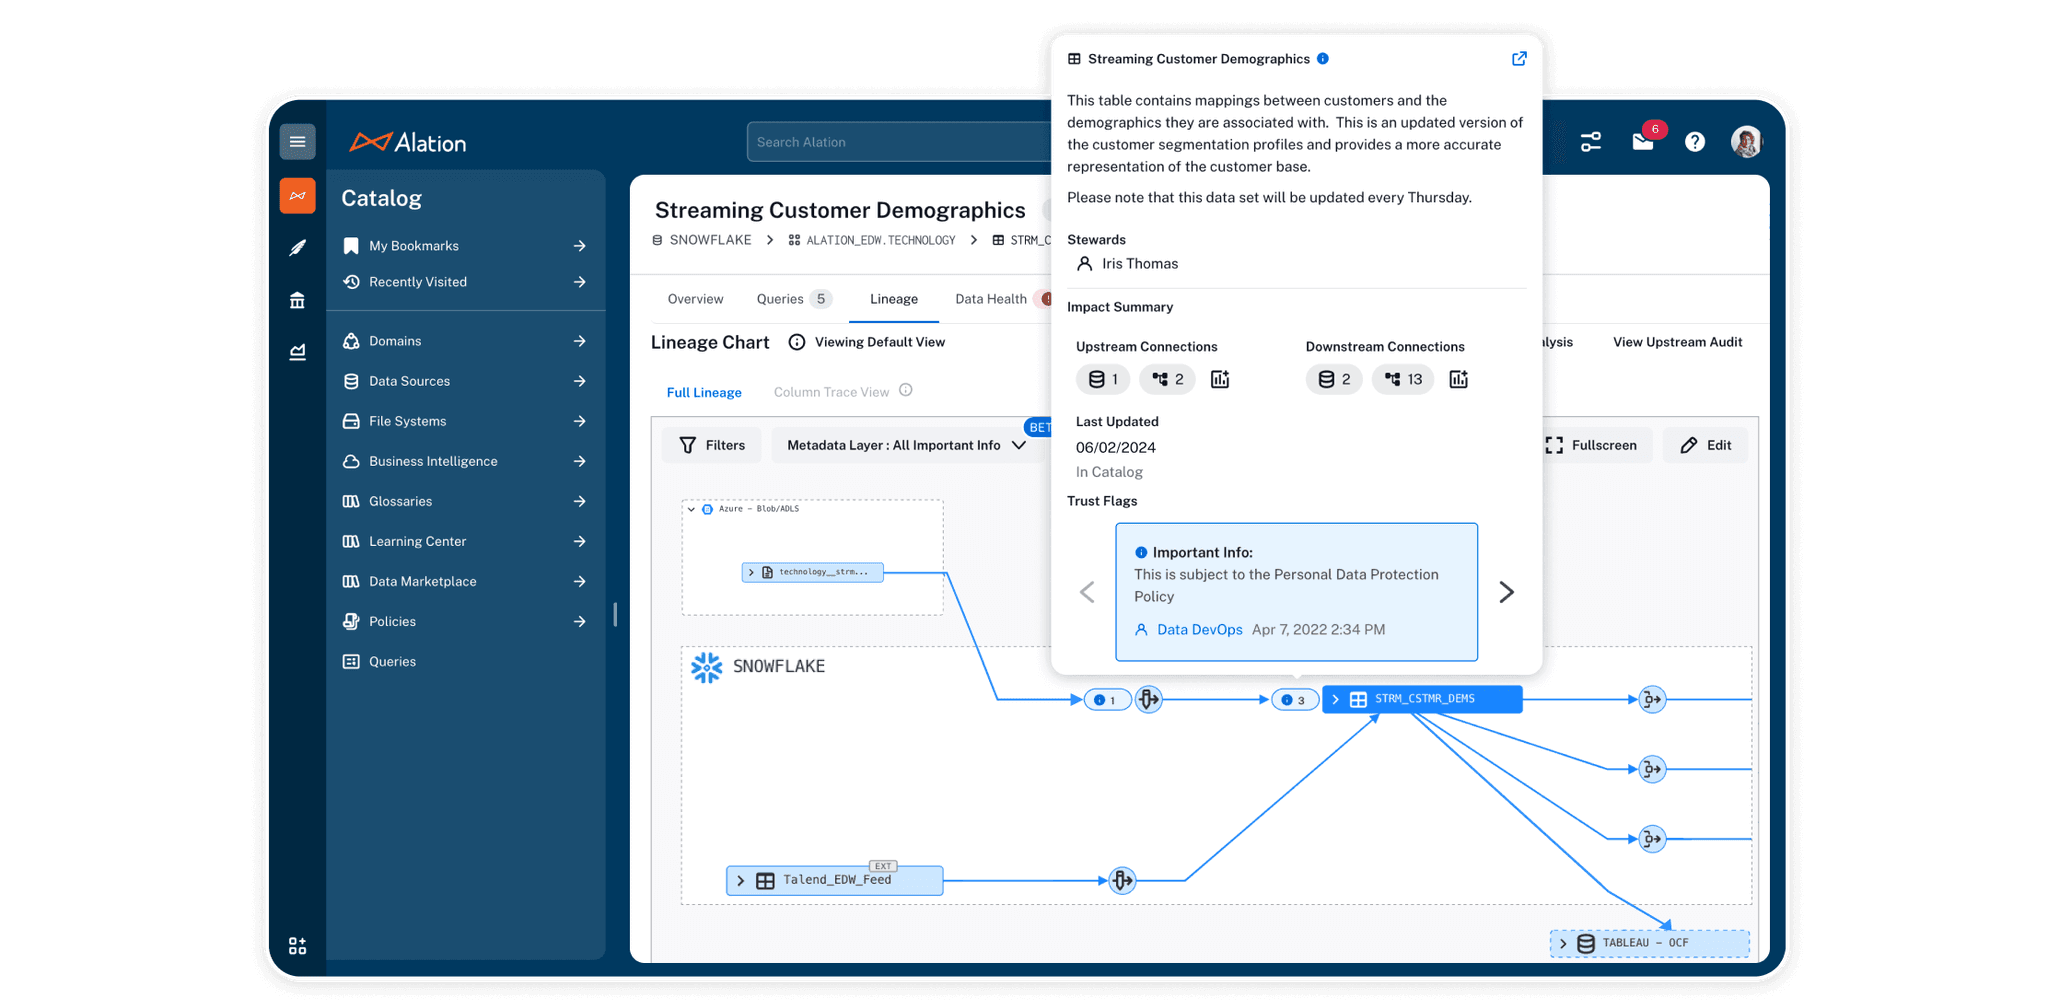Click the apps grid icon at sidebar bottom

pyautogui.click(x=297, y=944)
